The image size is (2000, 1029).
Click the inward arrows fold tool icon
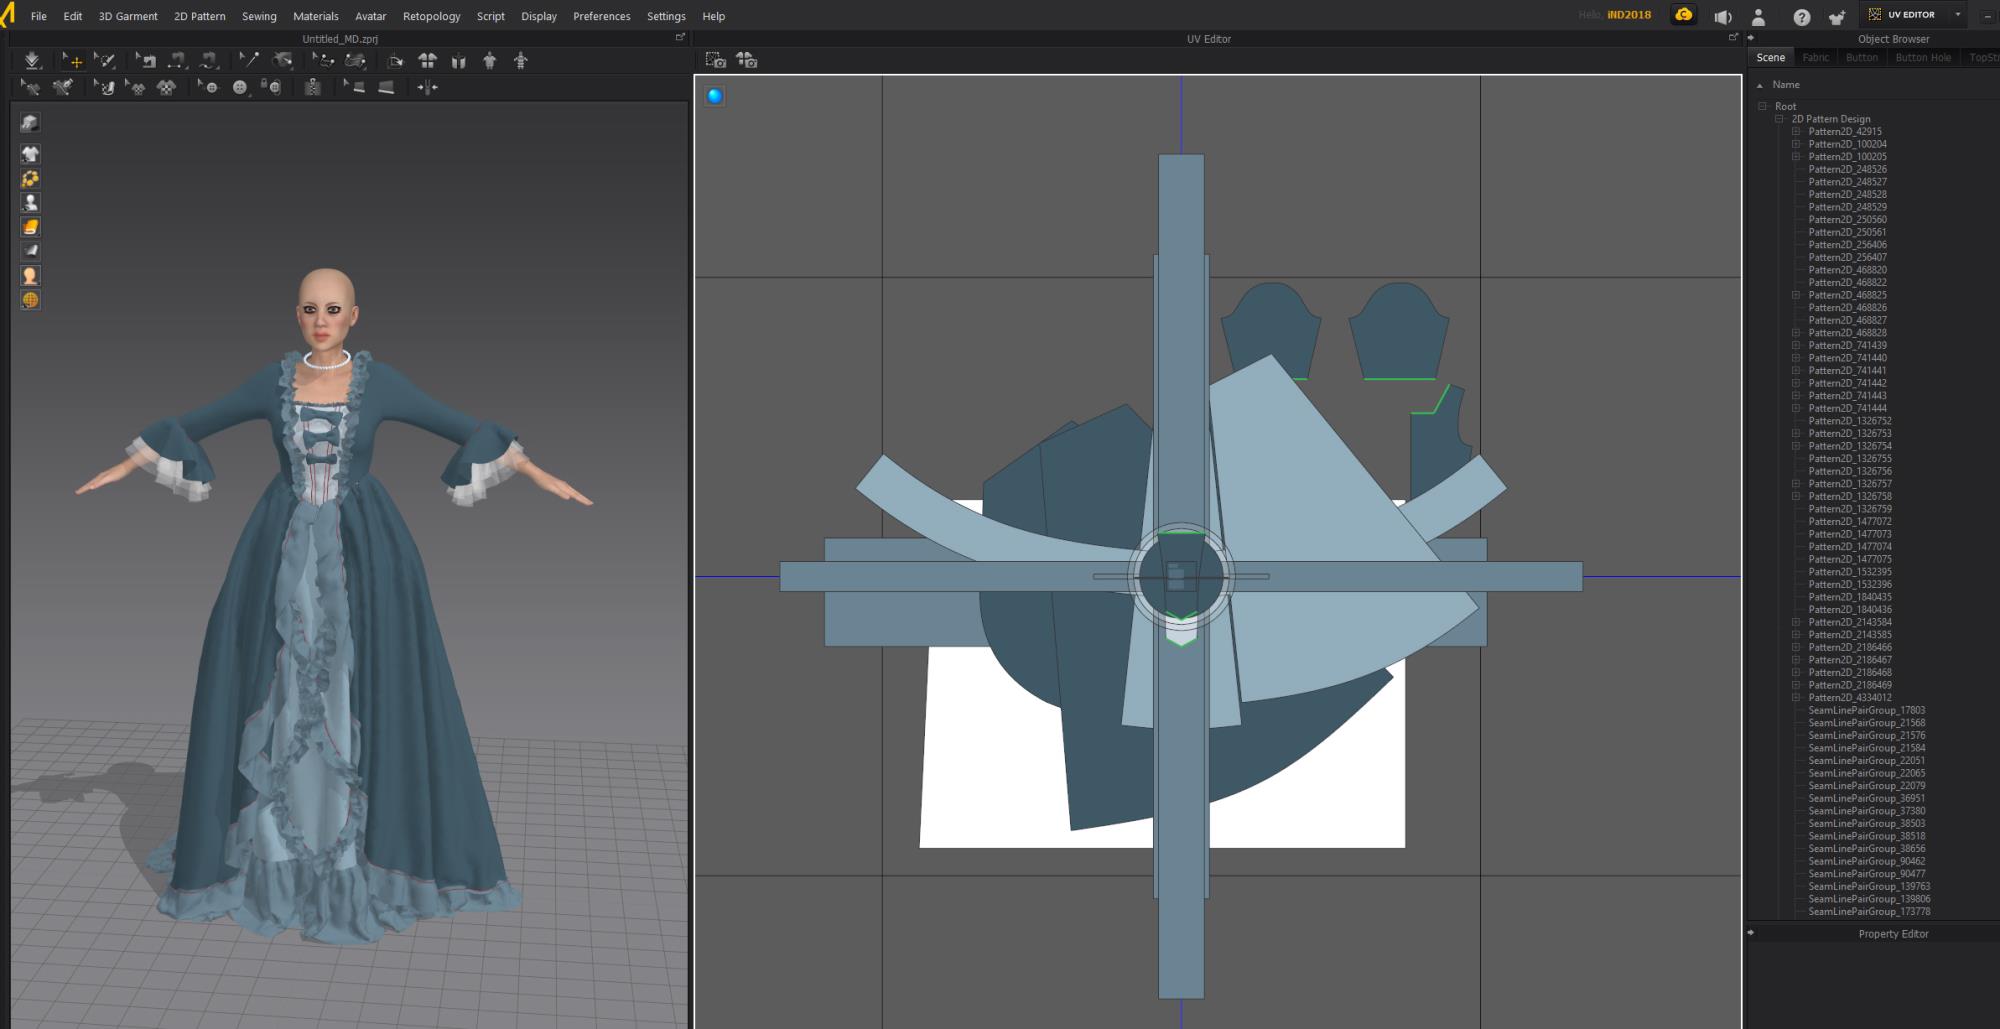pos(427,87)
